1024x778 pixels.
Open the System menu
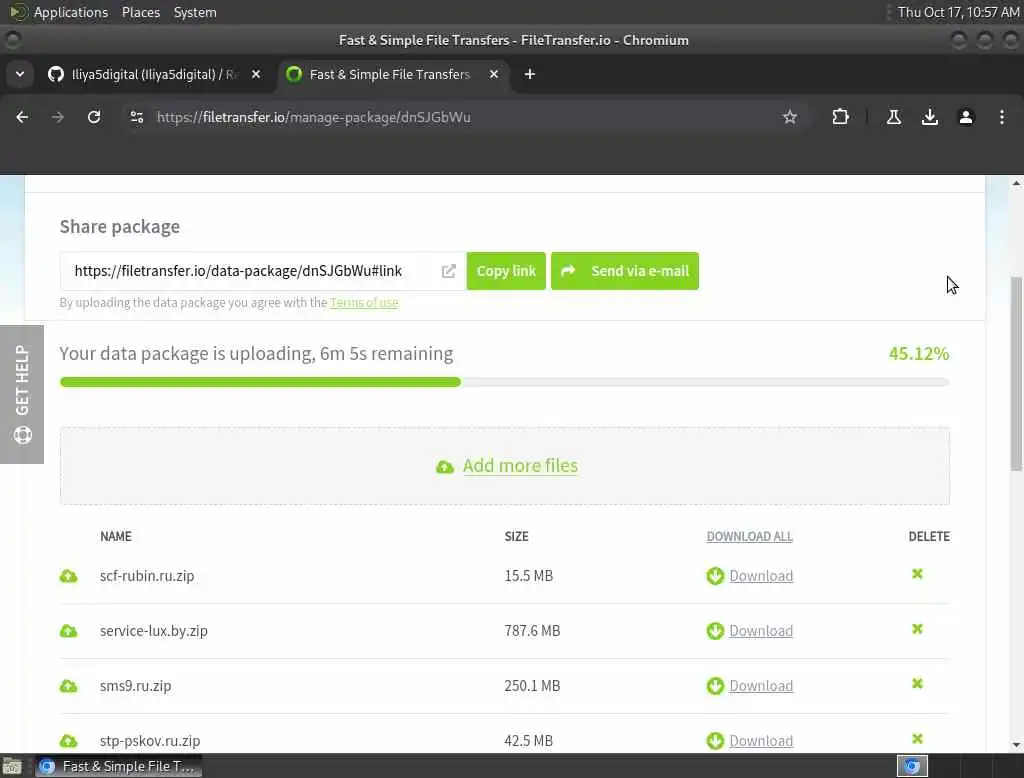coord(195,12)
